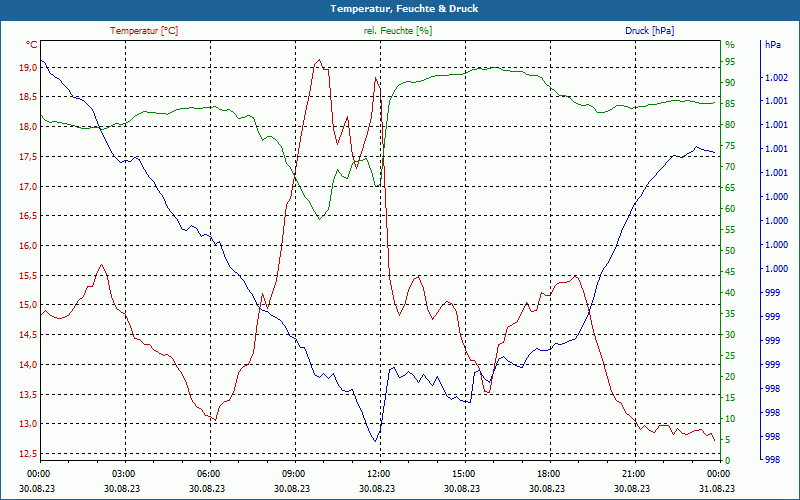Screen dimensions: 800x500
Task: Select the blue 'Druck [hPa]' legend label
Action: (x=649, y=31)
